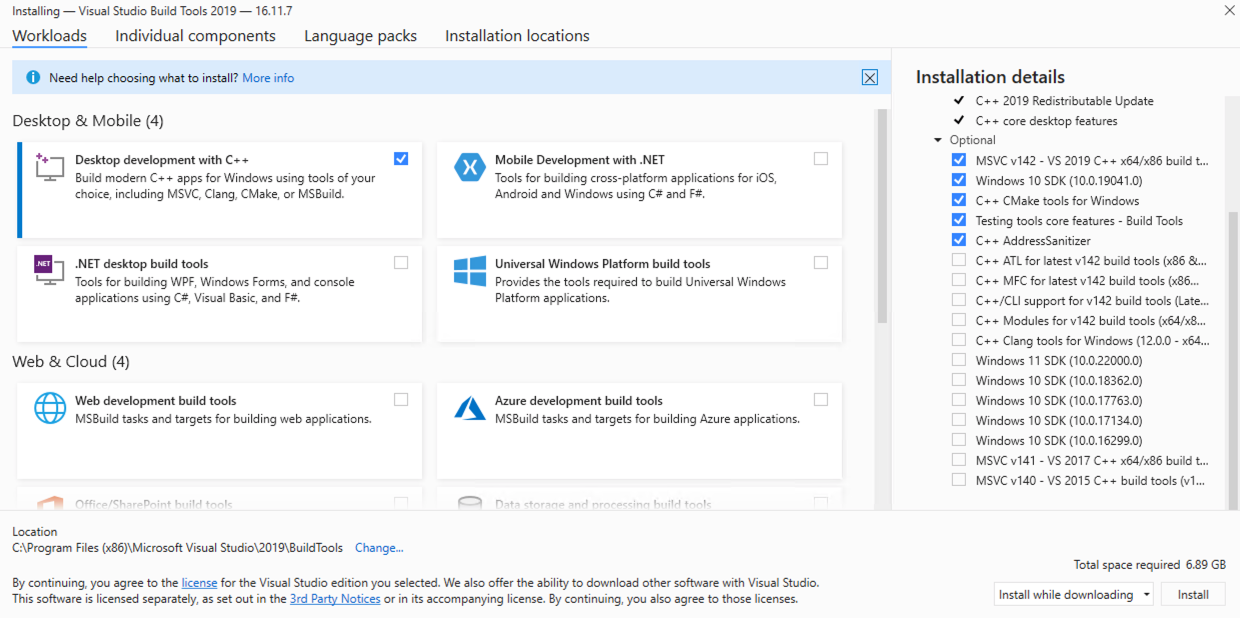
Task: Open the Change... location link
Action: coord(379,547)
